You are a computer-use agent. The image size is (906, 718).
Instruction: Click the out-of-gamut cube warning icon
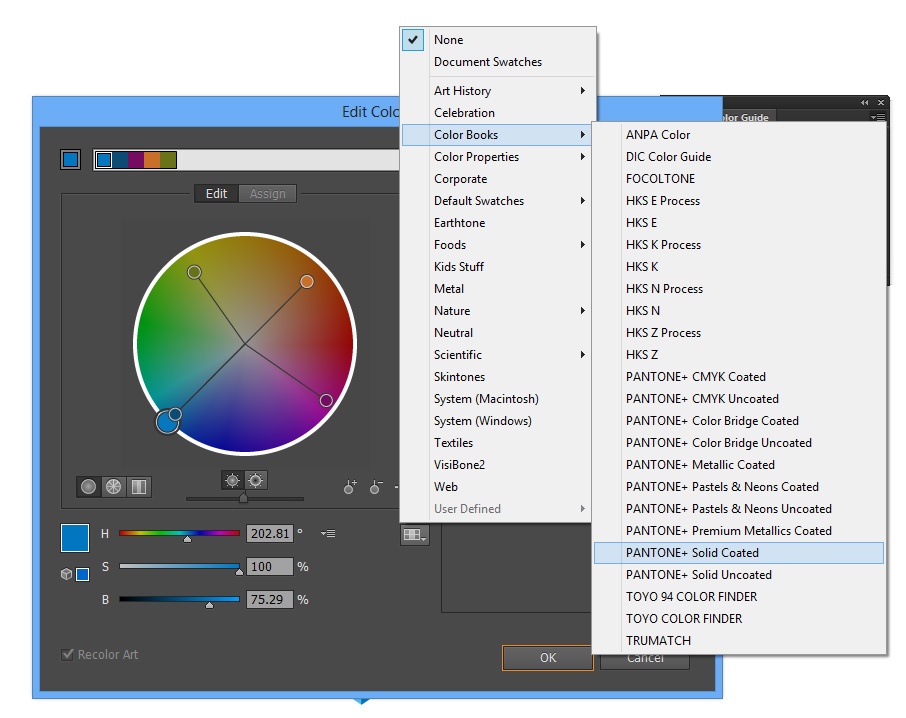coord(66,574)
